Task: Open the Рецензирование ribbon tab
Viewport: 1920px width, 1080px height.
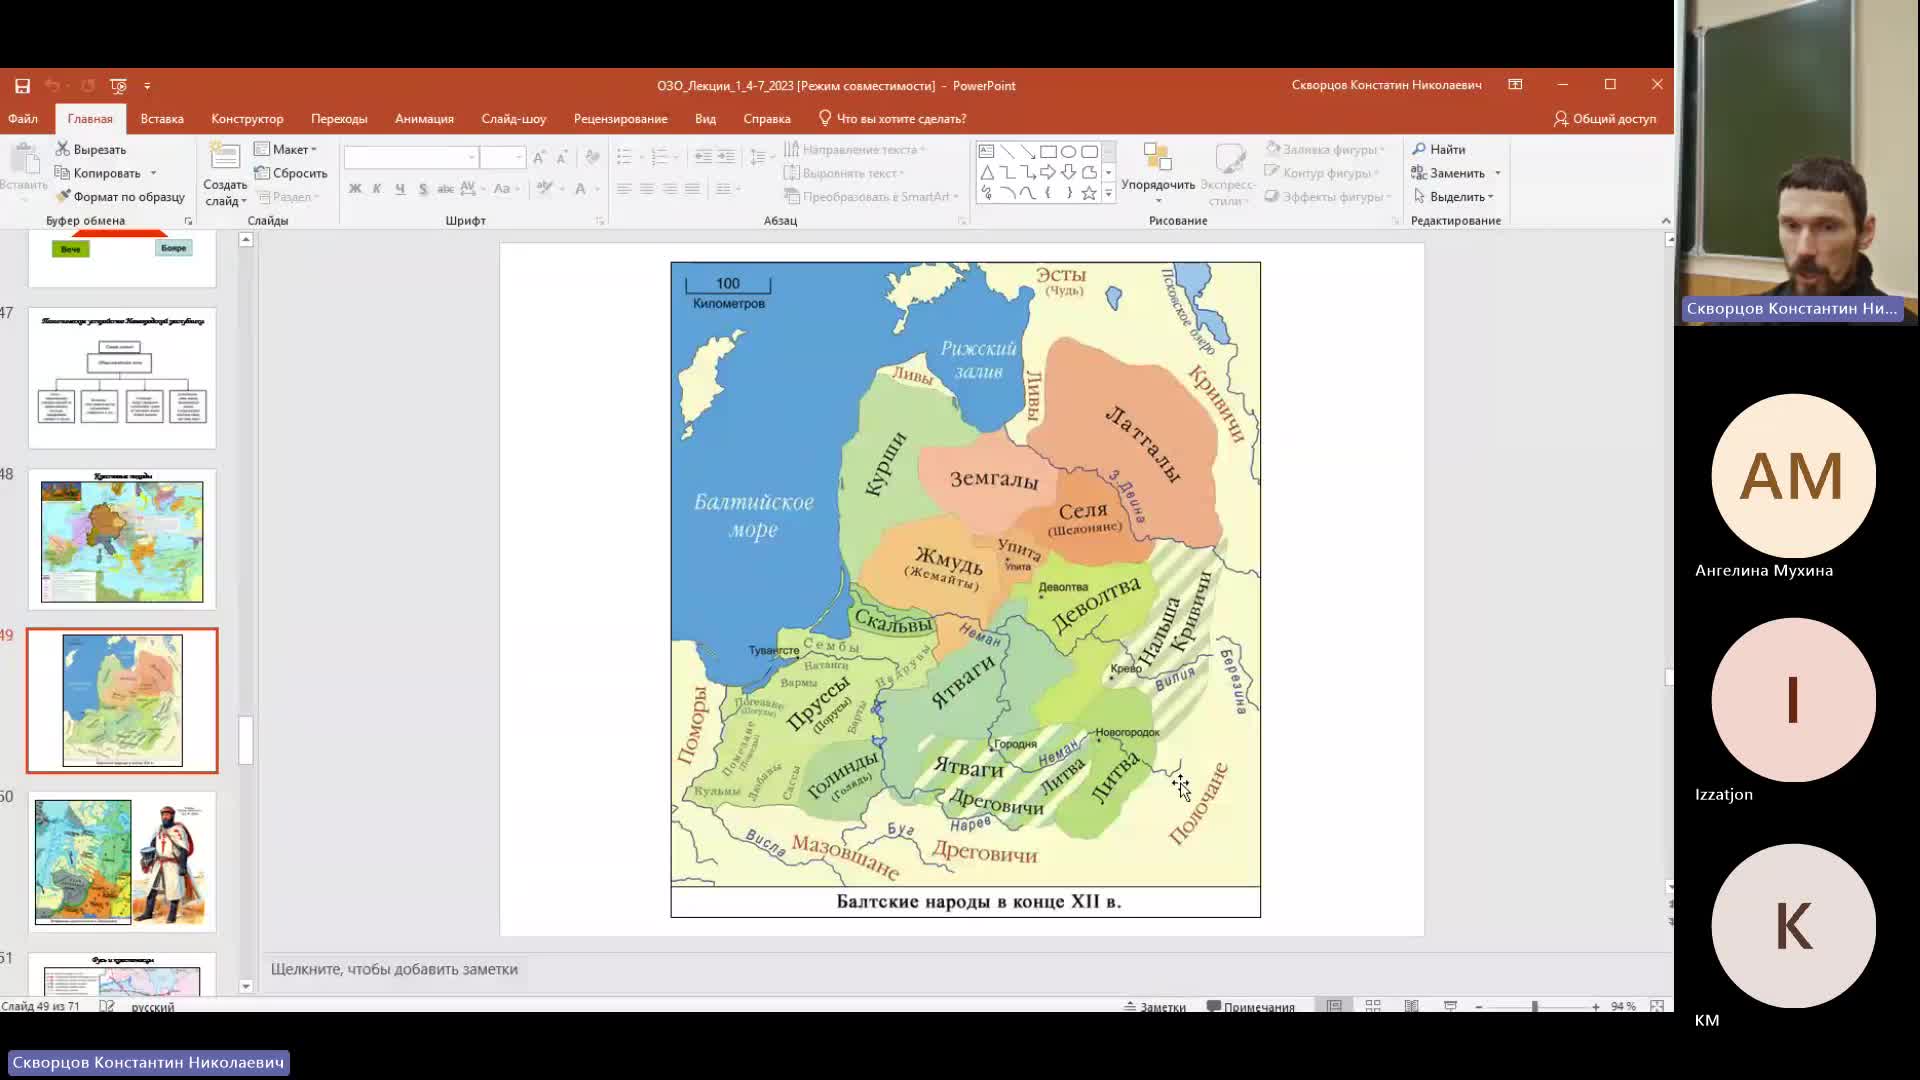Action: tap(620, 118)
